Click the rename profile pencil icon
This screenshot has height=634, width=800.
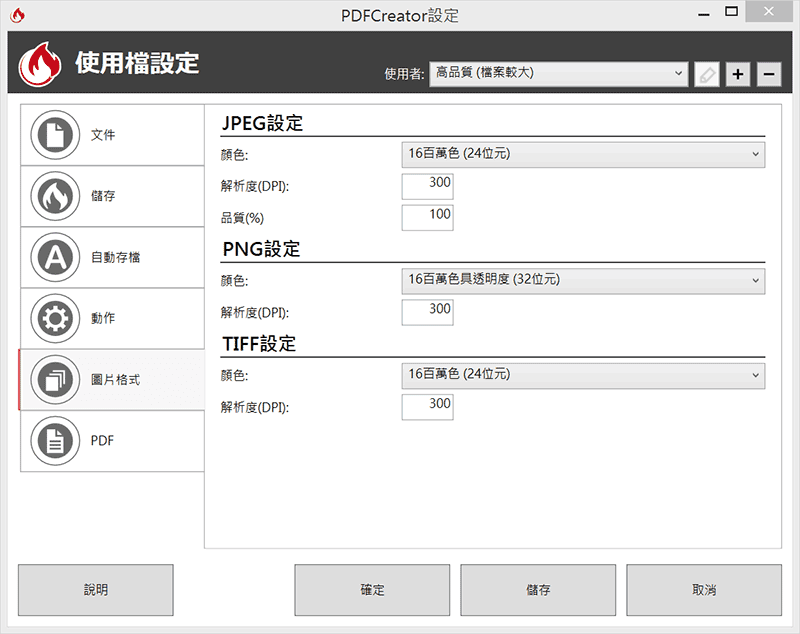click(x=707, y=74)
